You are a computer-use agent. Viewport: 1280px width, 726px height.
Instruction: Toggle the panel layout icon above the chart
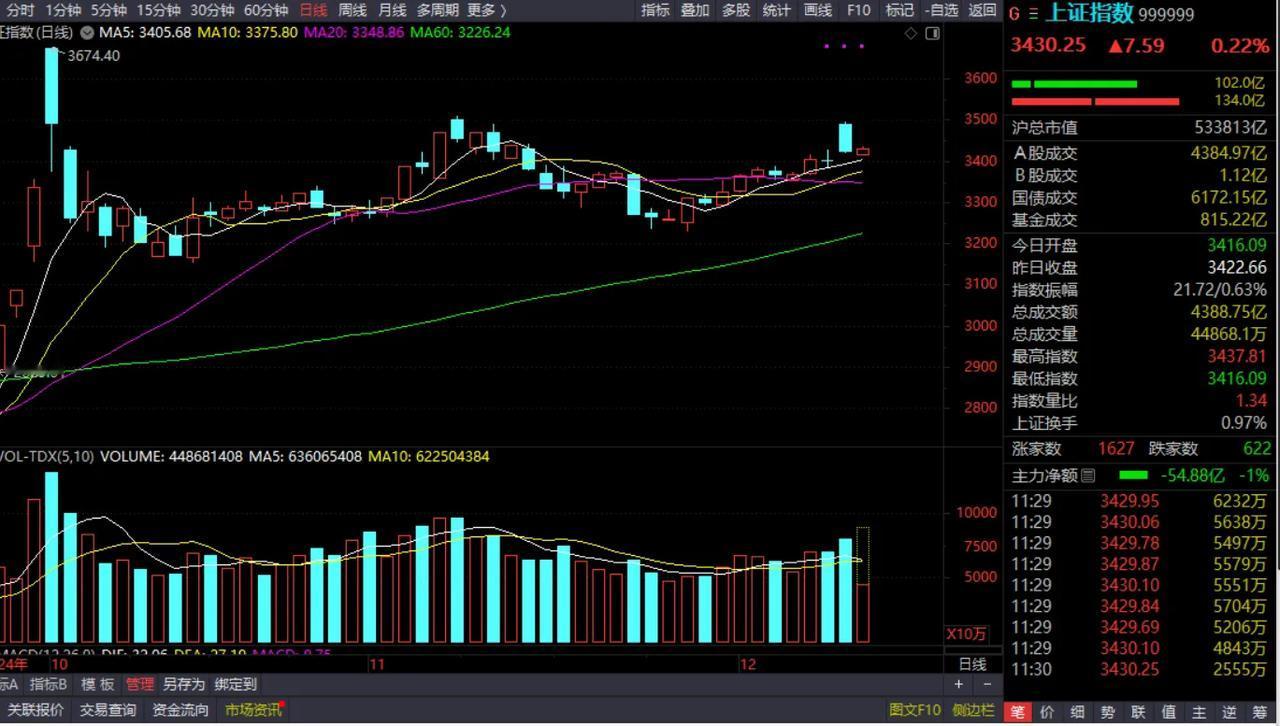[x=932, y=33]
